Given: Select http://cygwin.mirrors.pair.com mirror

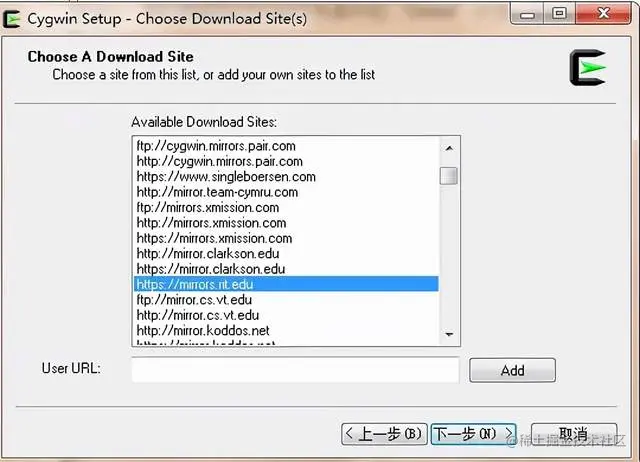Looking at the screenshot, I should pyautogui.click(x=286, y=161).
